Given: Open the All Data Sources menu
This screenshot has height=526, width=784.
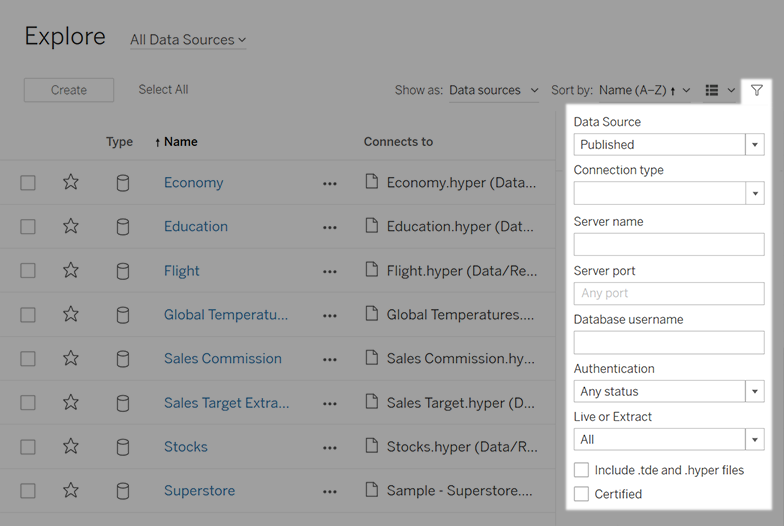Looking at the screenshot, I should 188,40.
